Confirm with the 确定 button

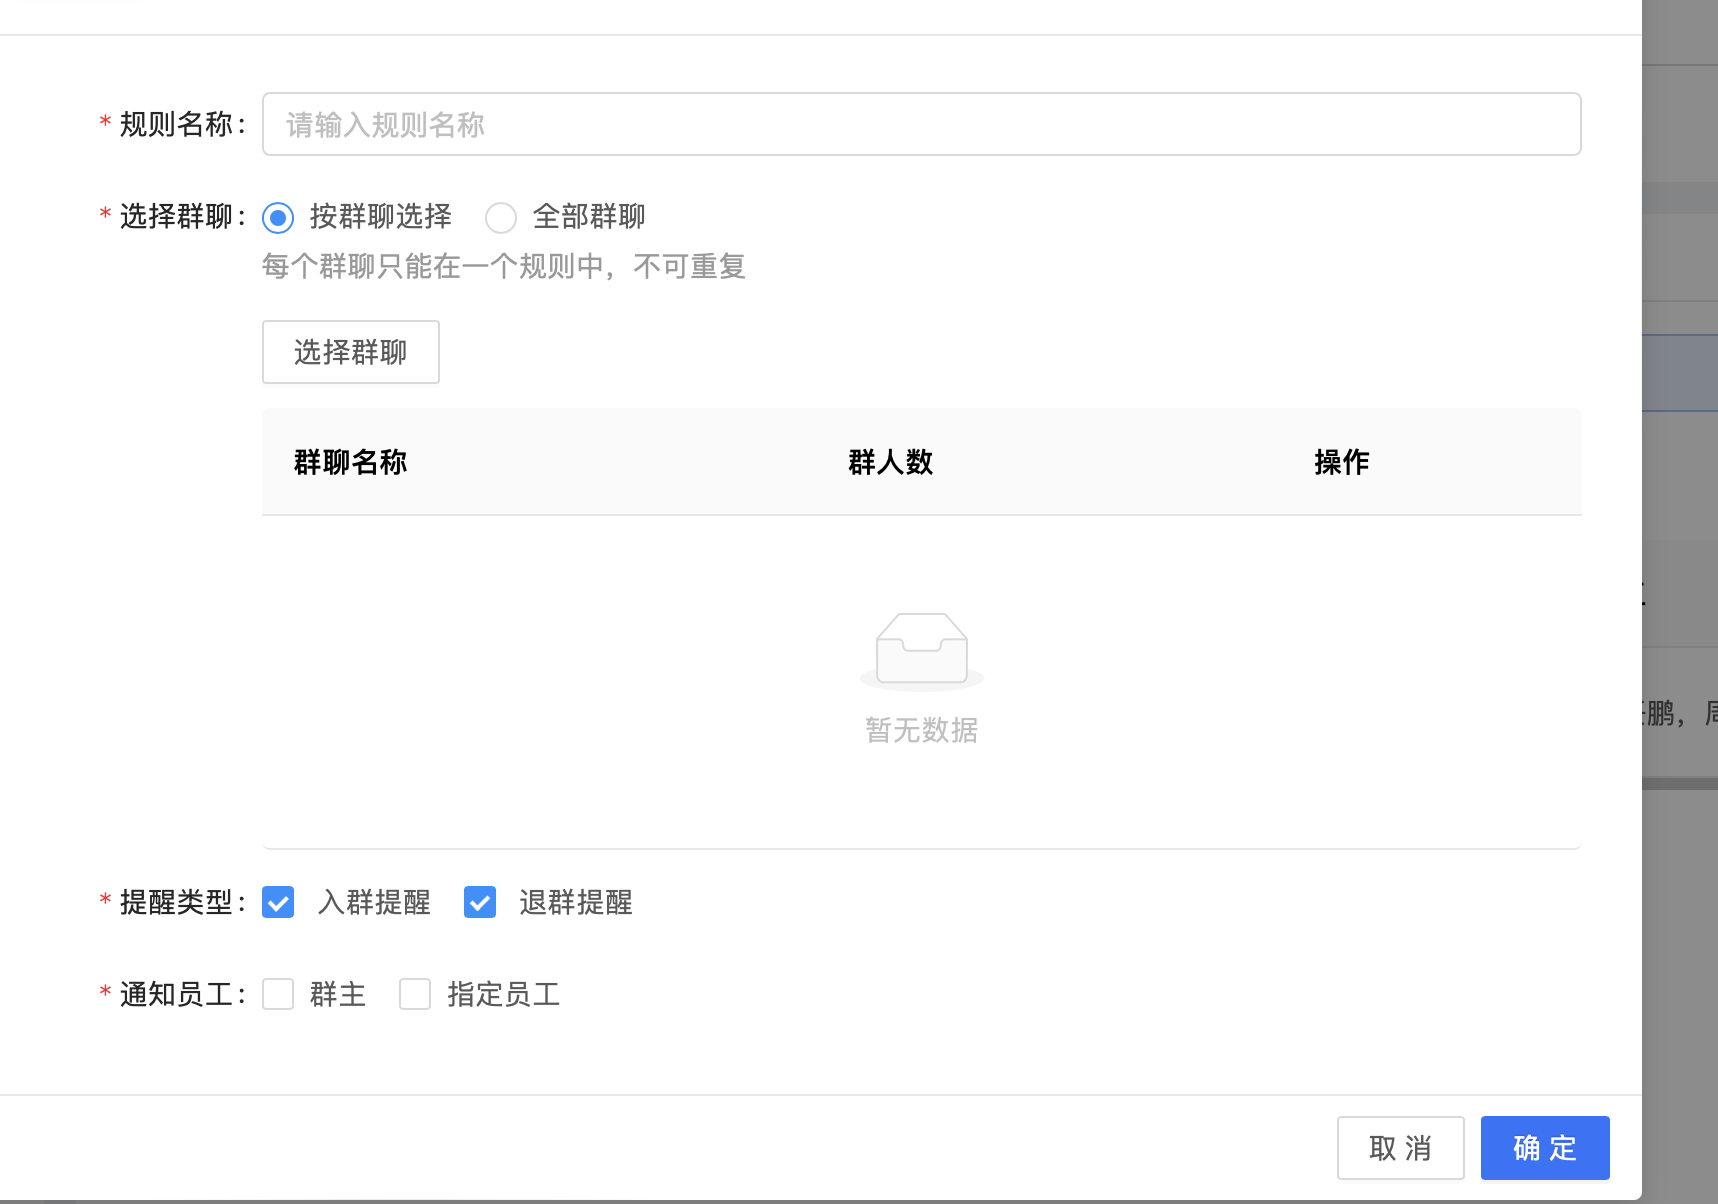point(1545,1148)
